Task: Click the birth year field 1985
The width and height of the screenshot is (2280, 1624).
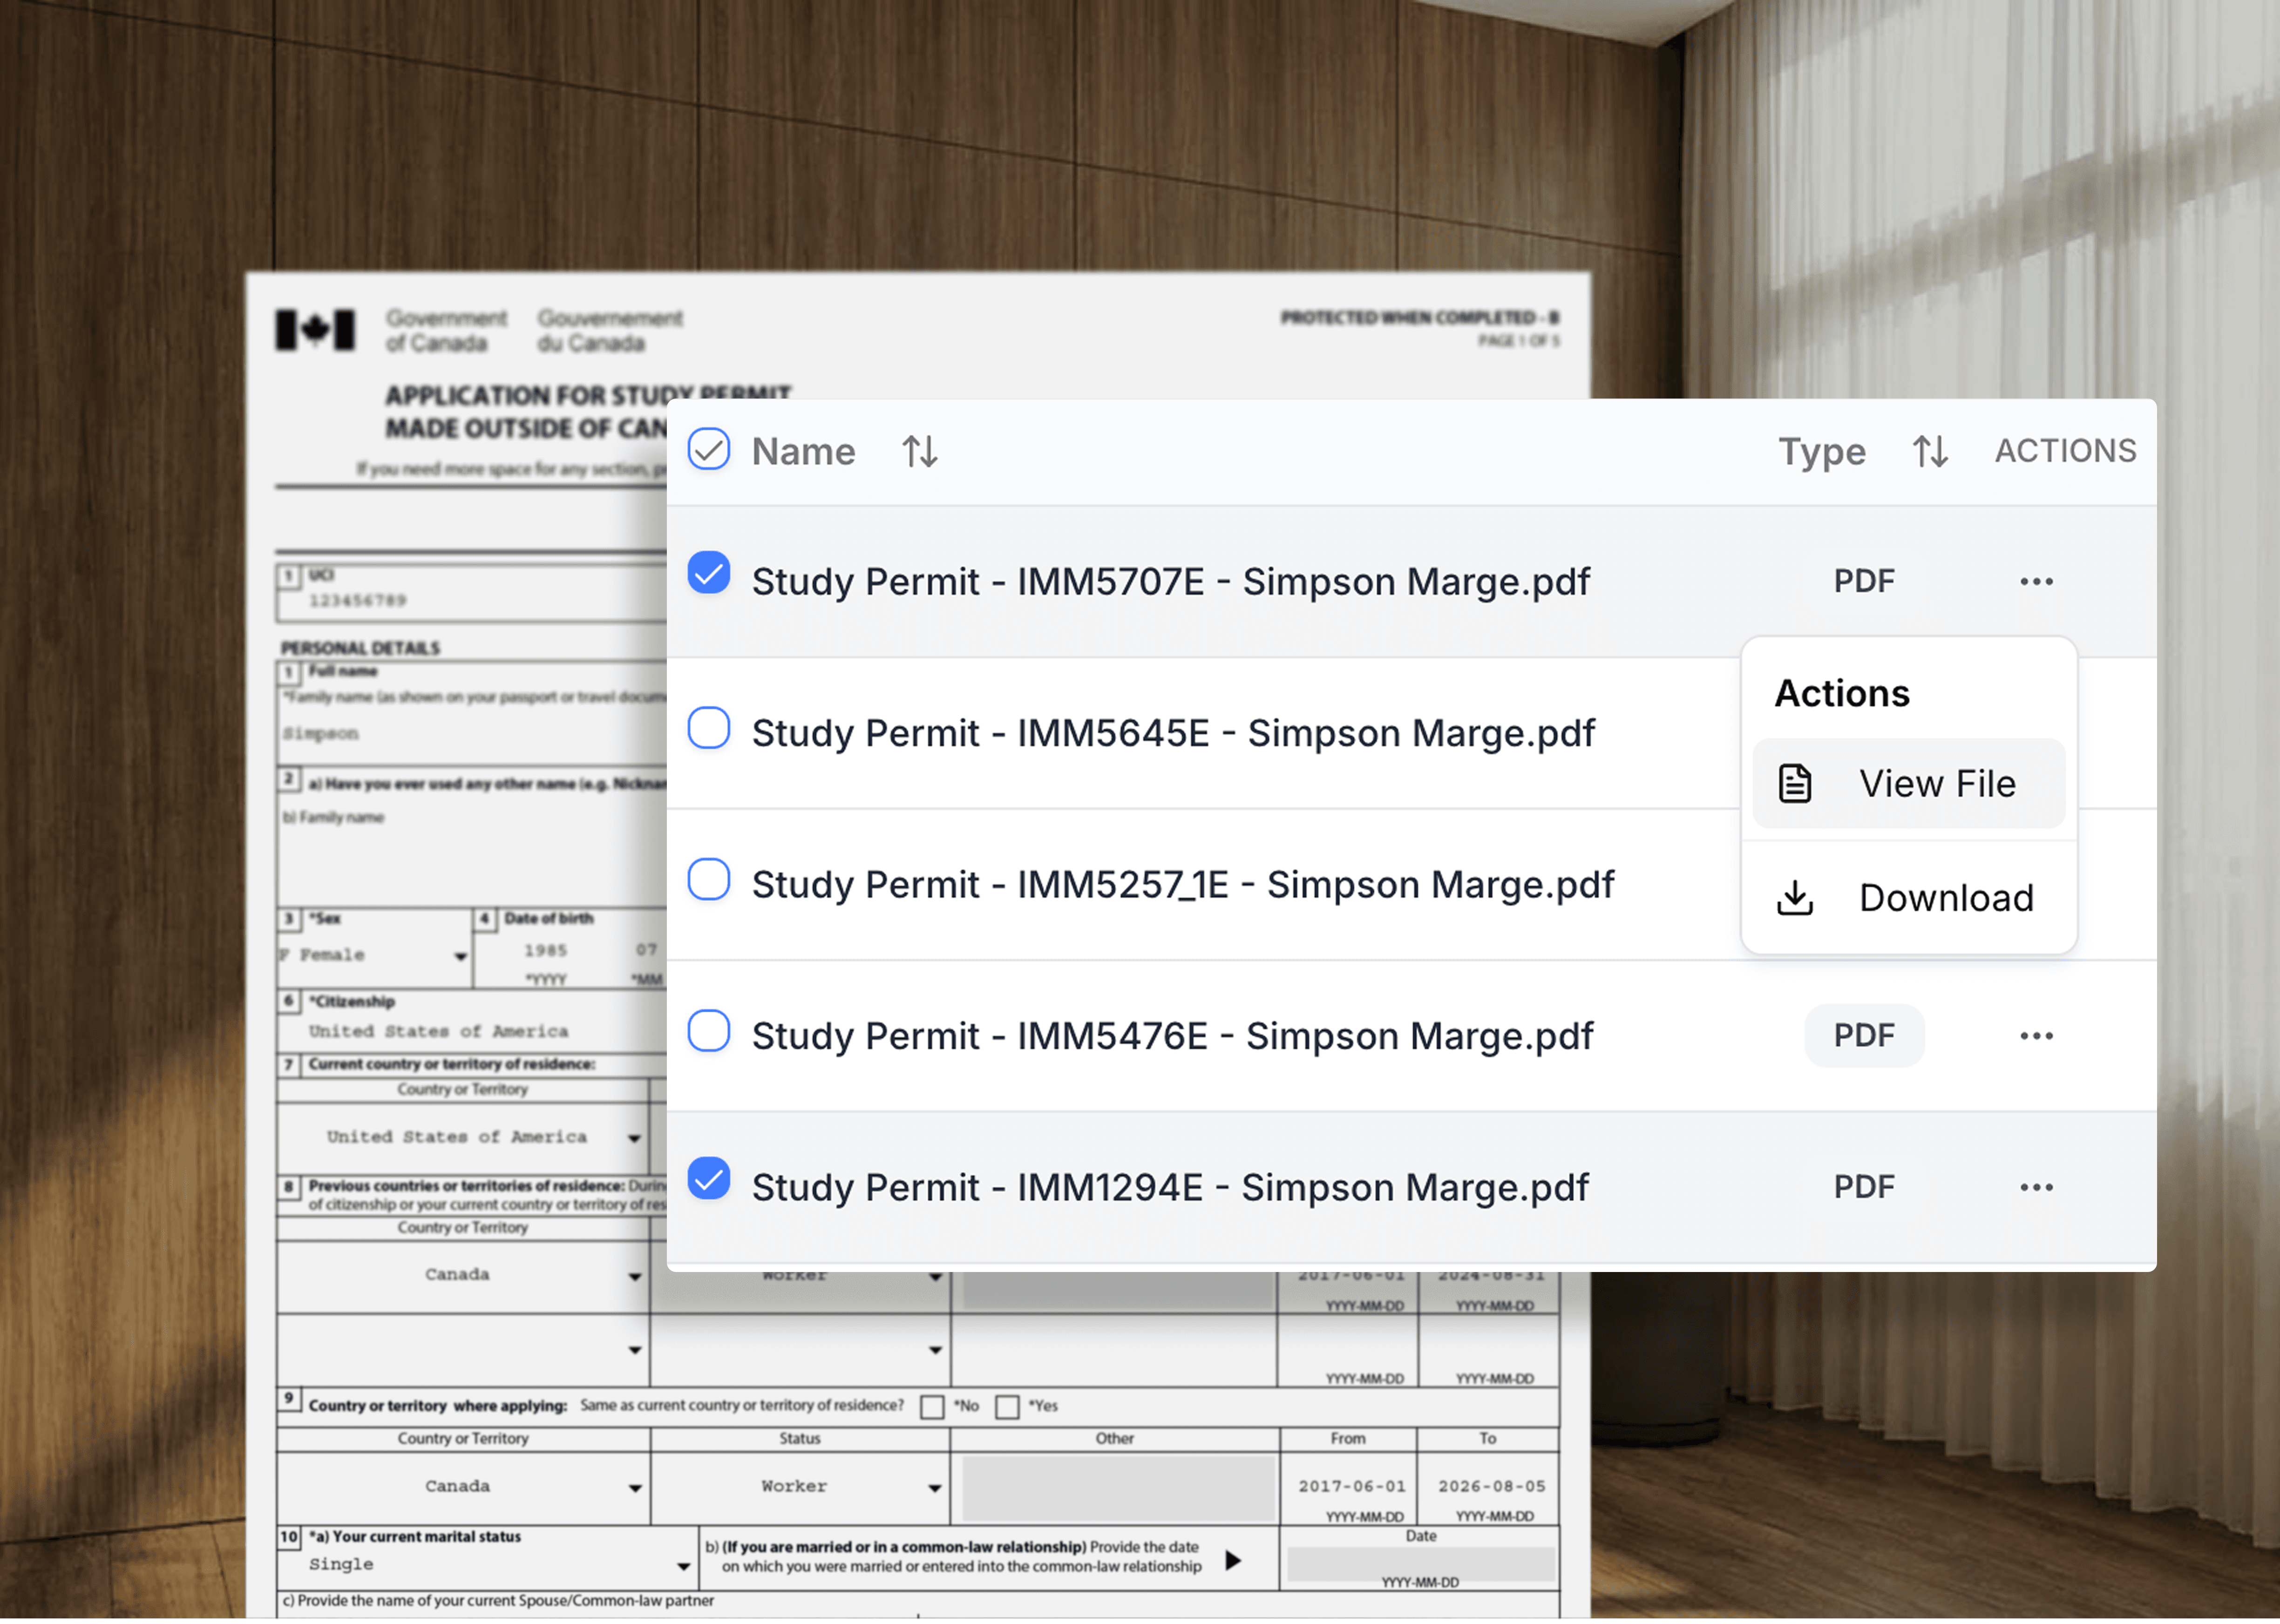Action: click(545, 951)
